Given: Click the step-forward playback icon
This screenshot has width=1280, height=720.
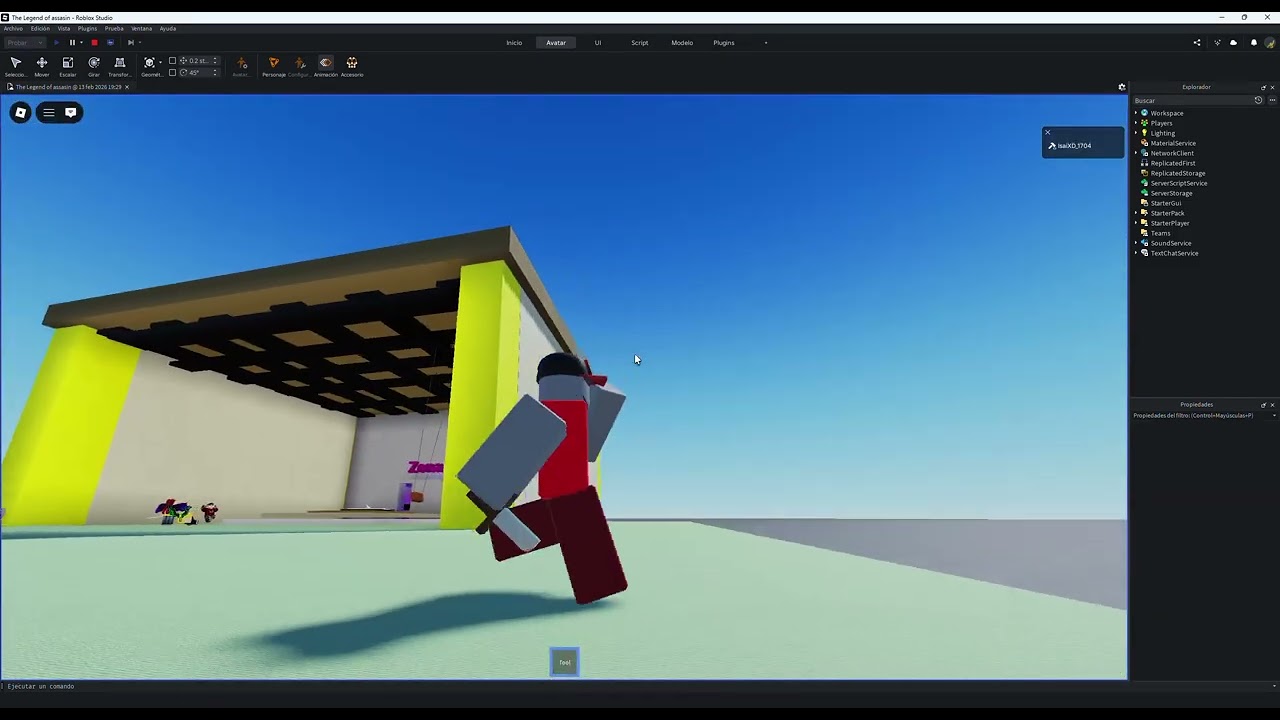Looking at the screenshot, I should coord(130,42).
